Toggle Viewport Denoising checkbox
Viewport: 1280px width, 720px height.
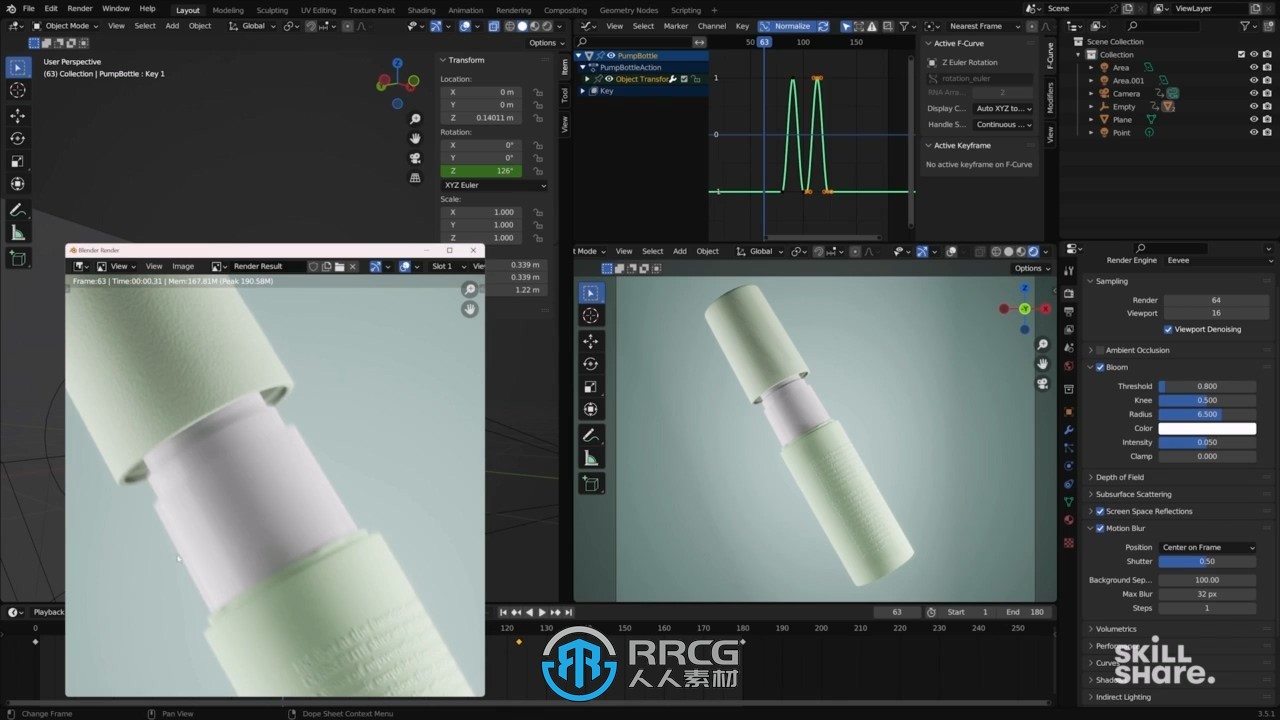1168,329
